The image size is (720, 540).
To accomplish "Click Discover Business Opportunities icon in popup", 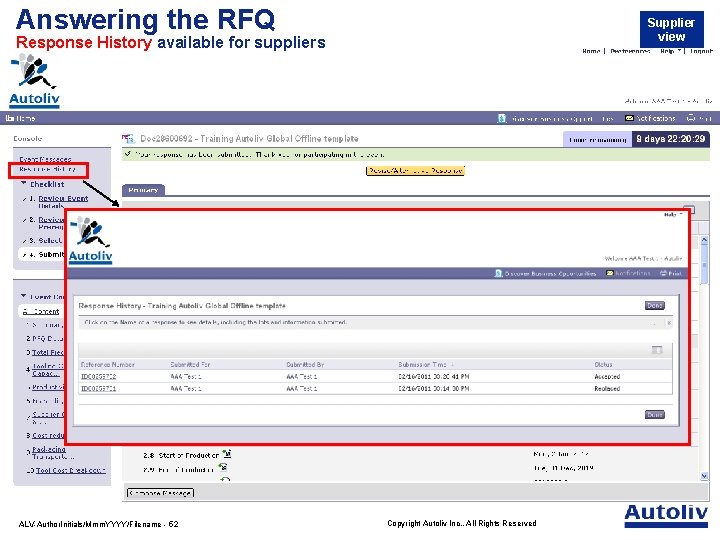I will point(498,274).
